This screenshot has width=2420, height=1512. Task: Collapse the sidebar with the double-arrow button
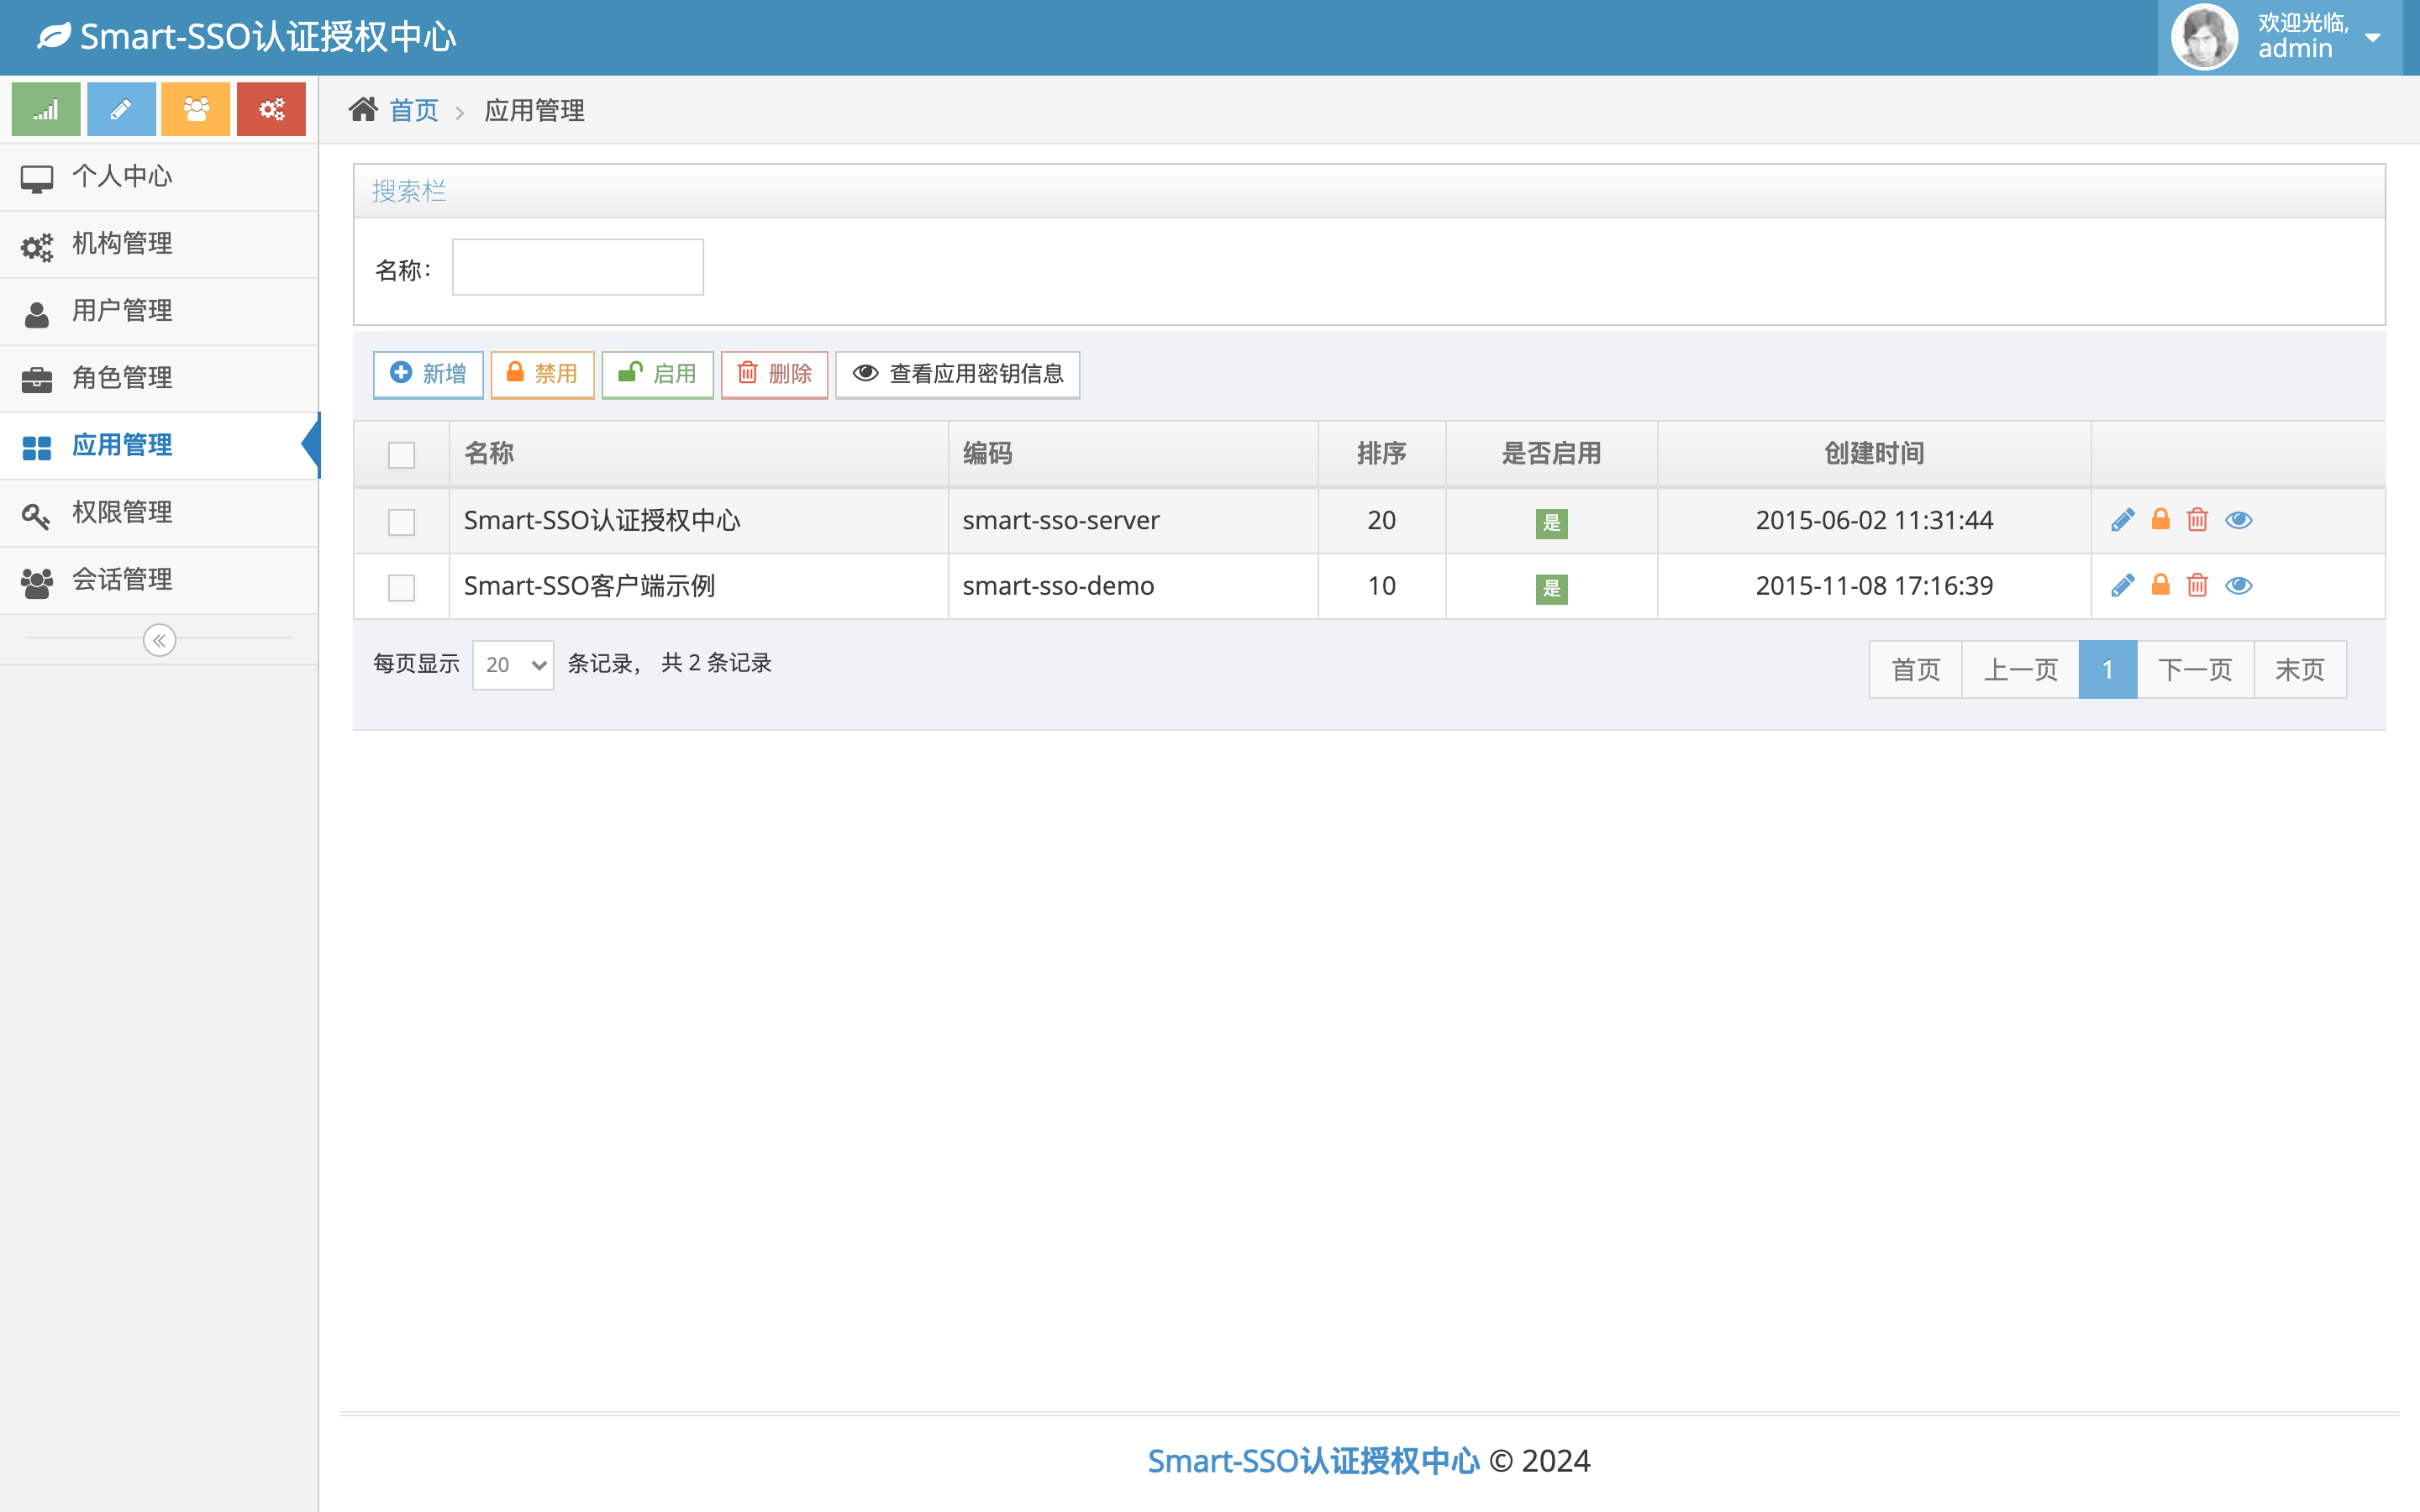[x=159, y=640]
